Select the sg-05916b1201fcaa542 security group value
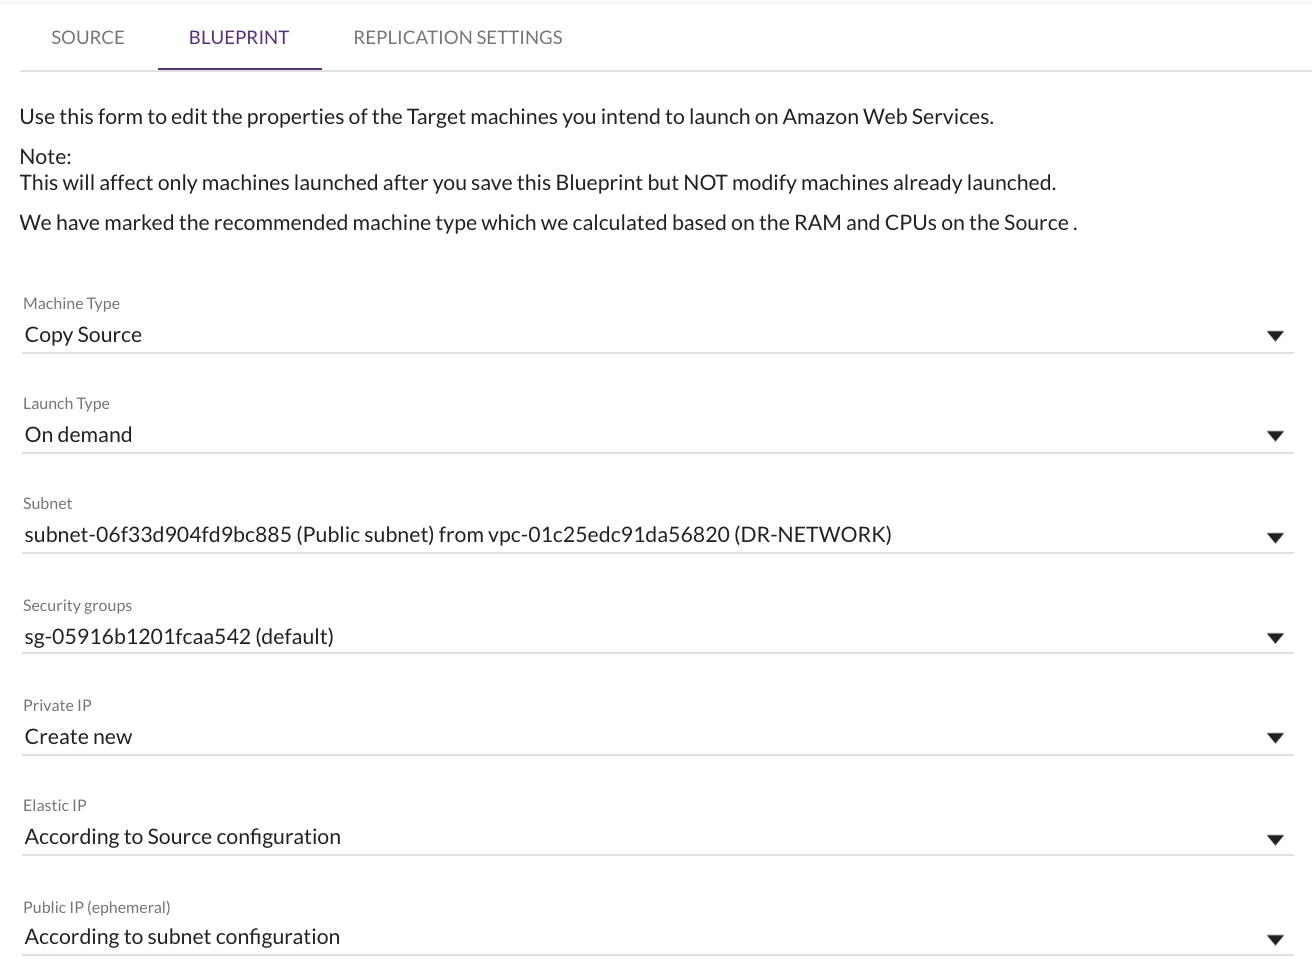The image size is (1312, 962). click(179, 636)
